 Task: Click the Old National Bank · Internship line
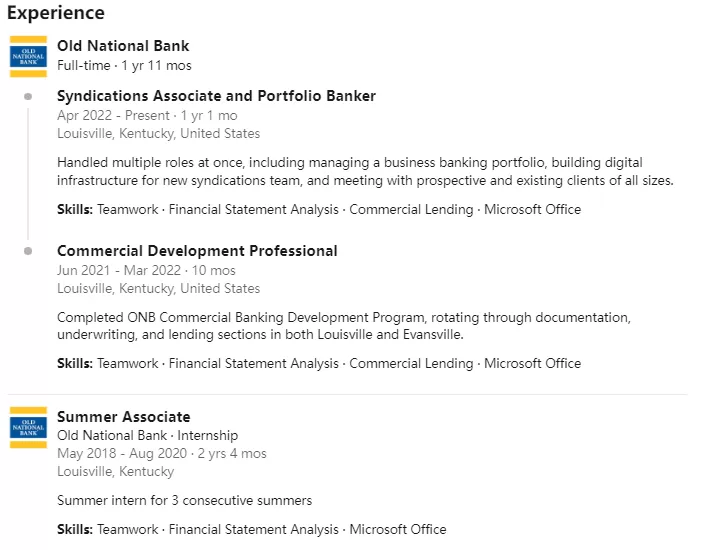(x=148, y=435)
